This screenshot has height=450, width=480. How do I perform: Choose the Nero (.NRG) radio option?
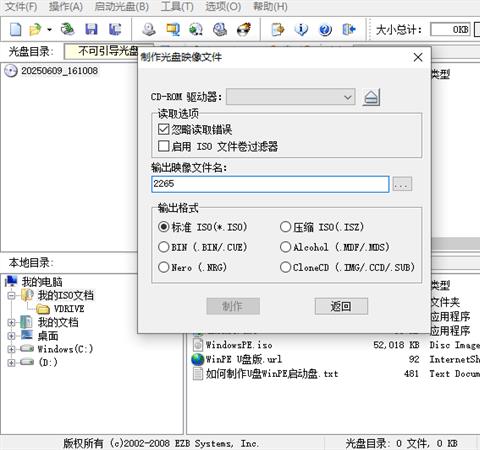click(163, 267)
